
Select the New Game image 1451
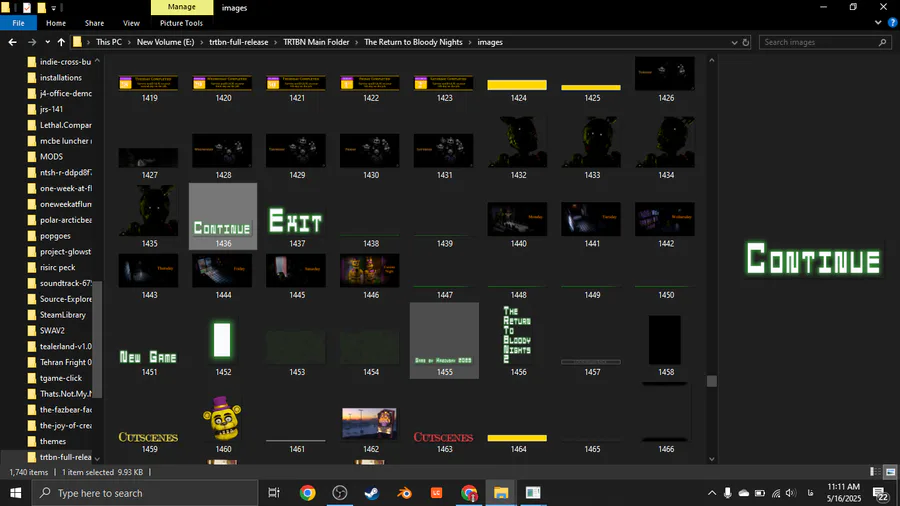point(149,358)
